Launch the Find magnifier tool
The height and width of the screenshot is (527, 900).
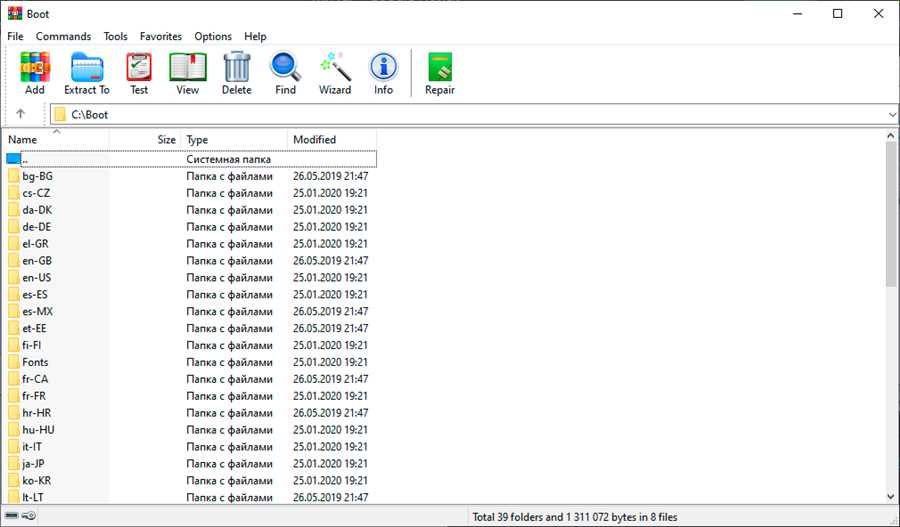[x=285, y=72]
